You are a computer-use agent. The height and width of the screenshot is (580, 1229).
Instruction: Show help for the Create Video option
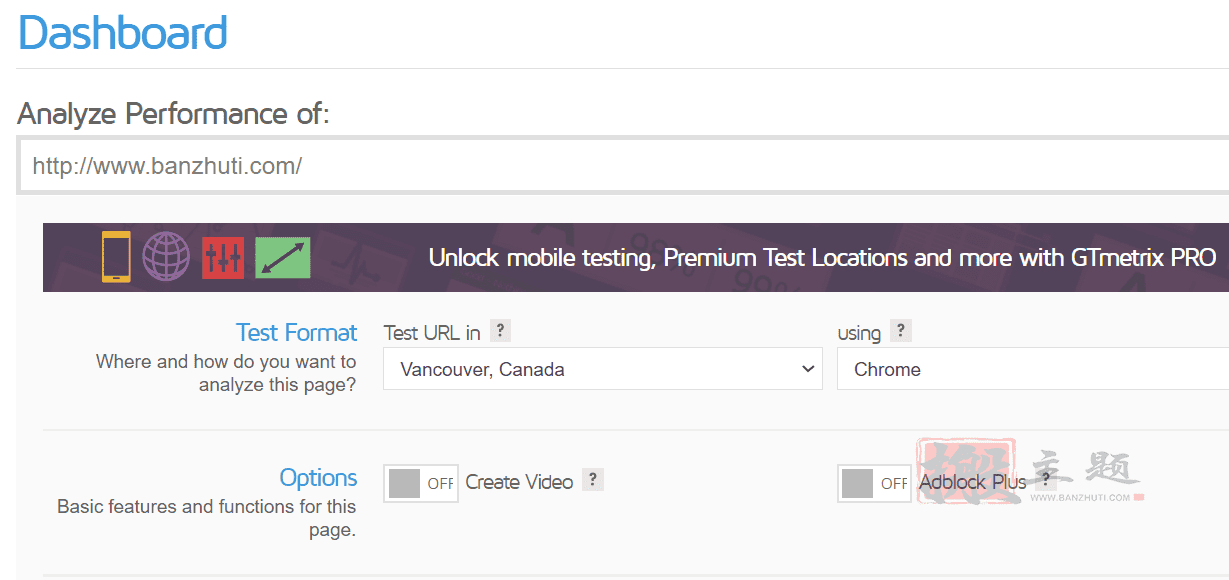(x=593, y=480)
